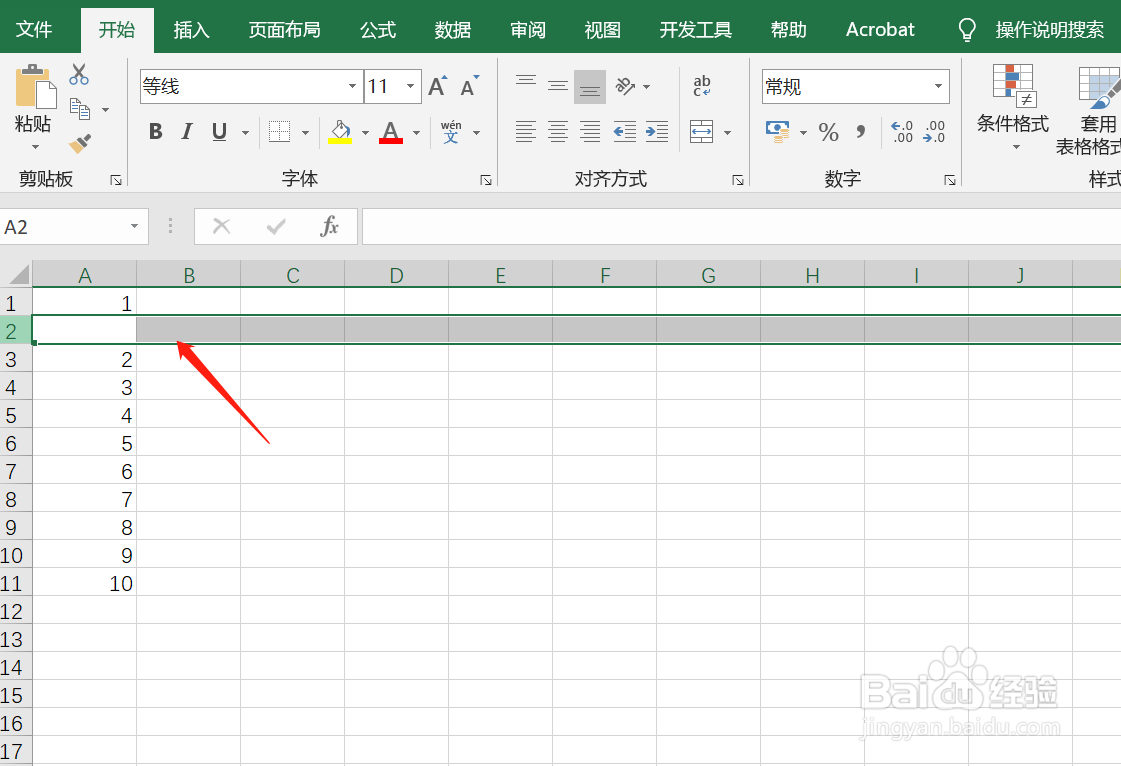Open the 文件 File tab
Viewport: 1121px width, 766px height.
click(x=34, y=30)
